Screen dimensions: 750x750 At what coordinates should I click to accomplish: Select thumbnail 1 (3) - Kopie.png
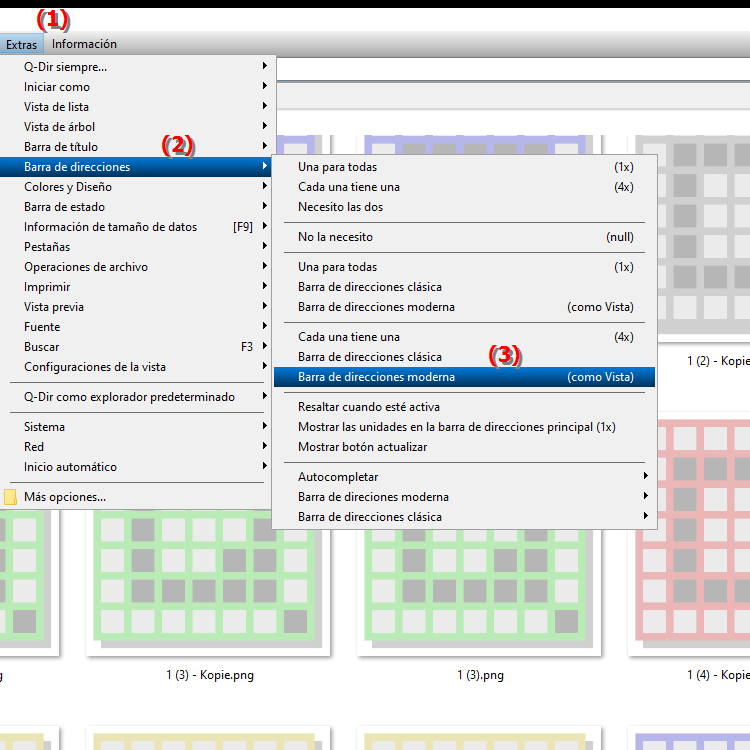208,584
